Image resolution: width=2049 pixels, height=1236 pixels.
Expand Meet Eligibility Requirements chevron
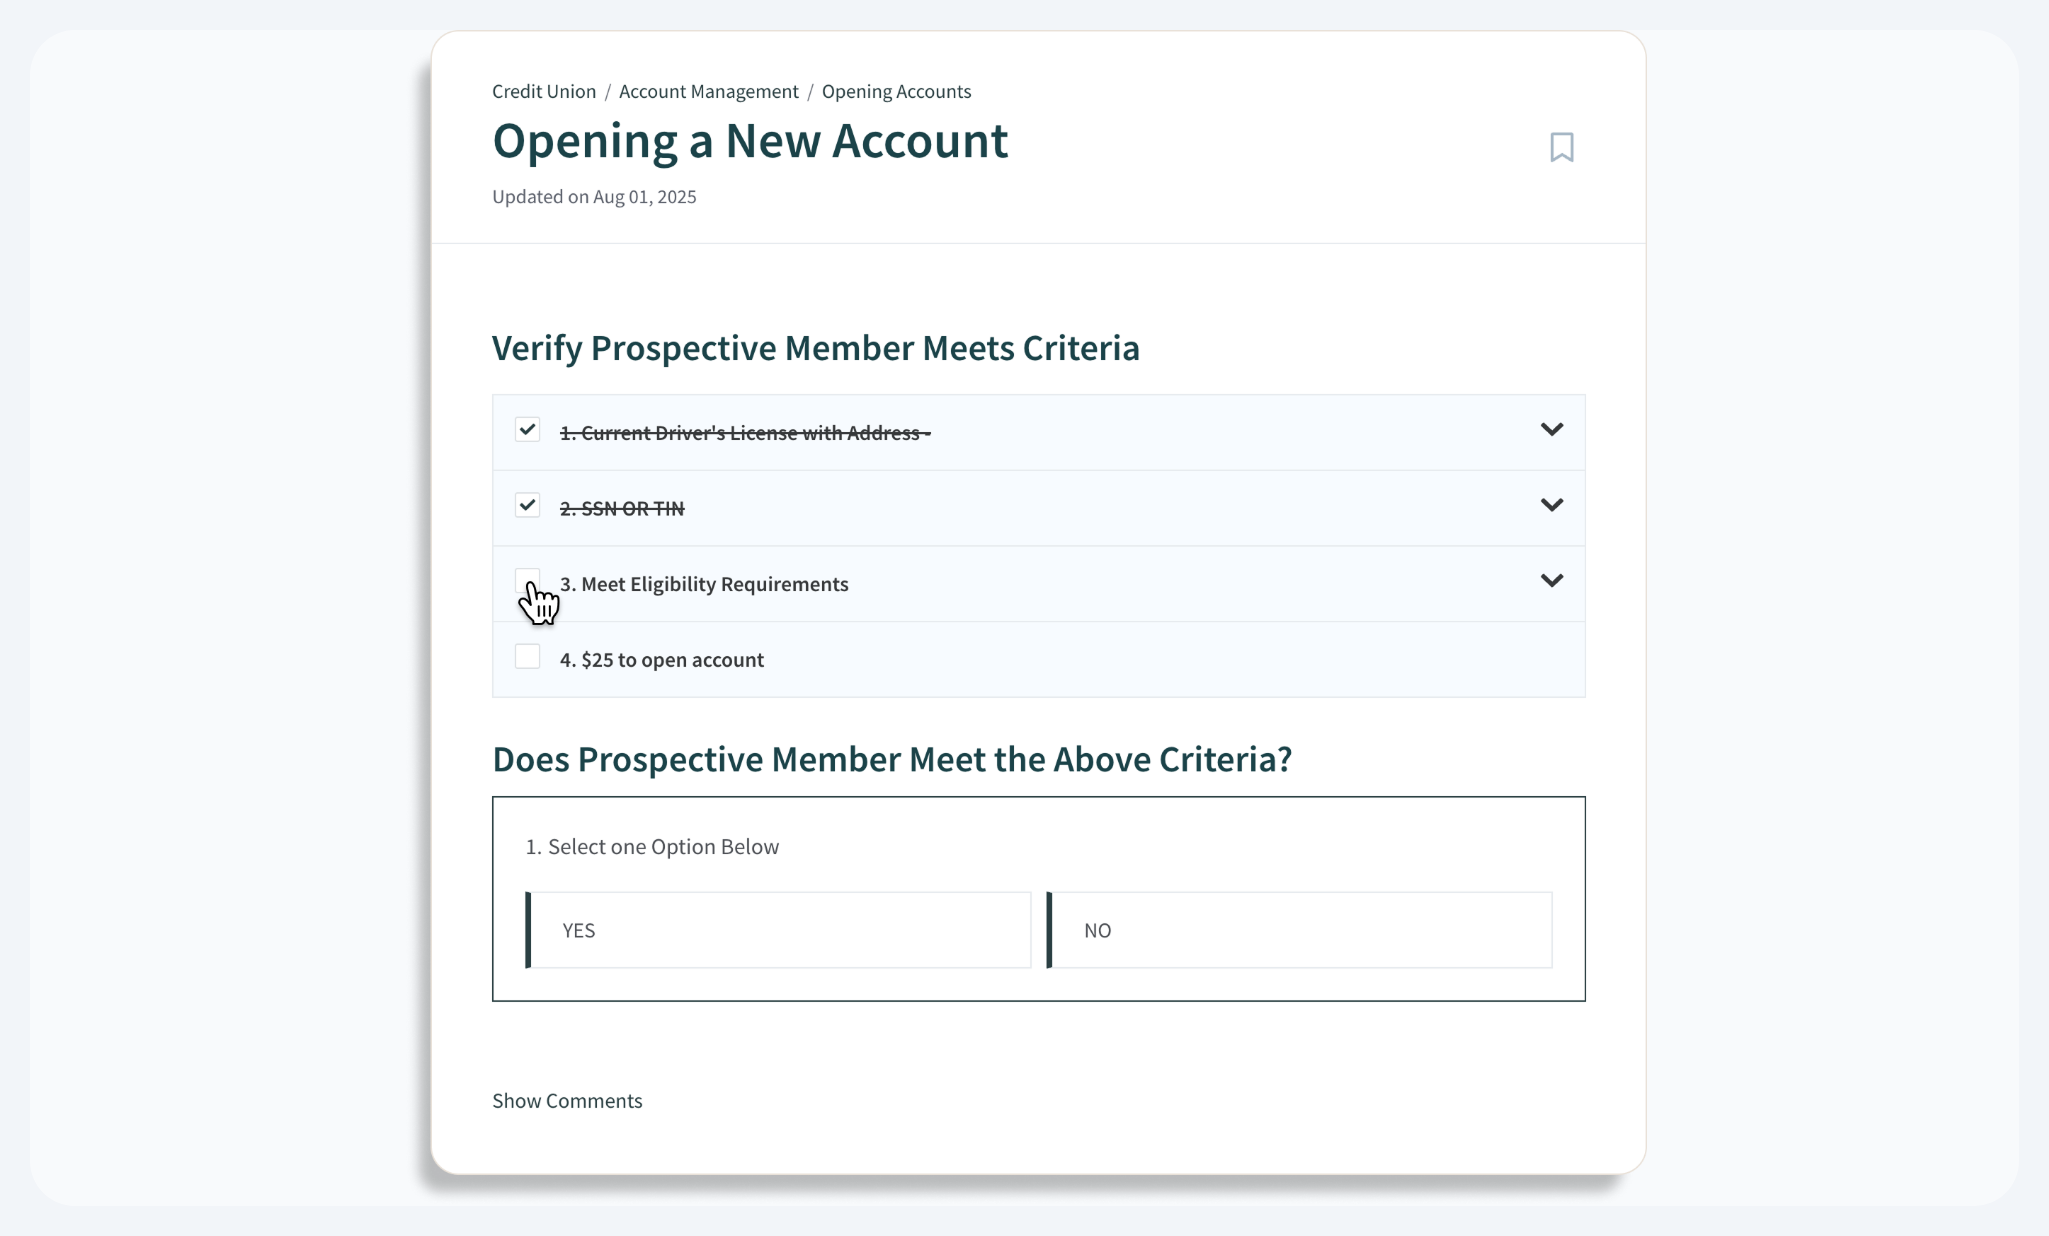1551,581
